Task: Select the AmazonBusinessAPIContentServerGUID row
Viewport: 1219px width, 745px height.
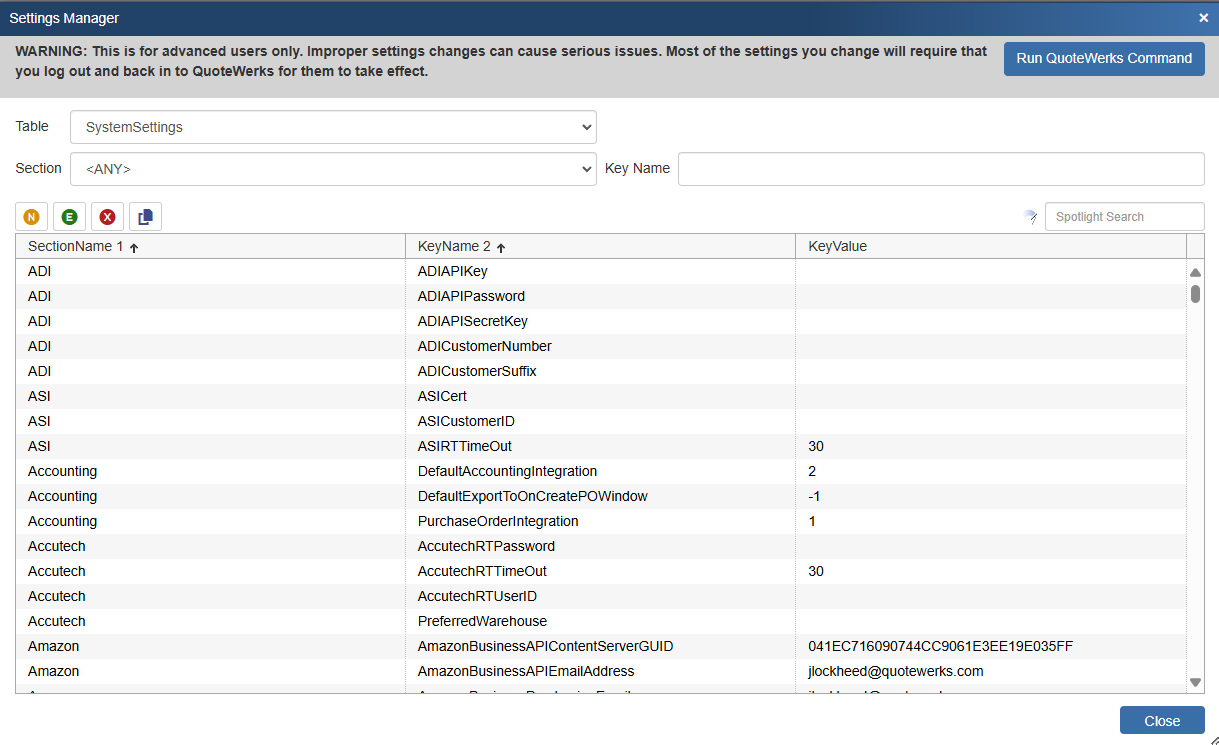Action: 545,646
